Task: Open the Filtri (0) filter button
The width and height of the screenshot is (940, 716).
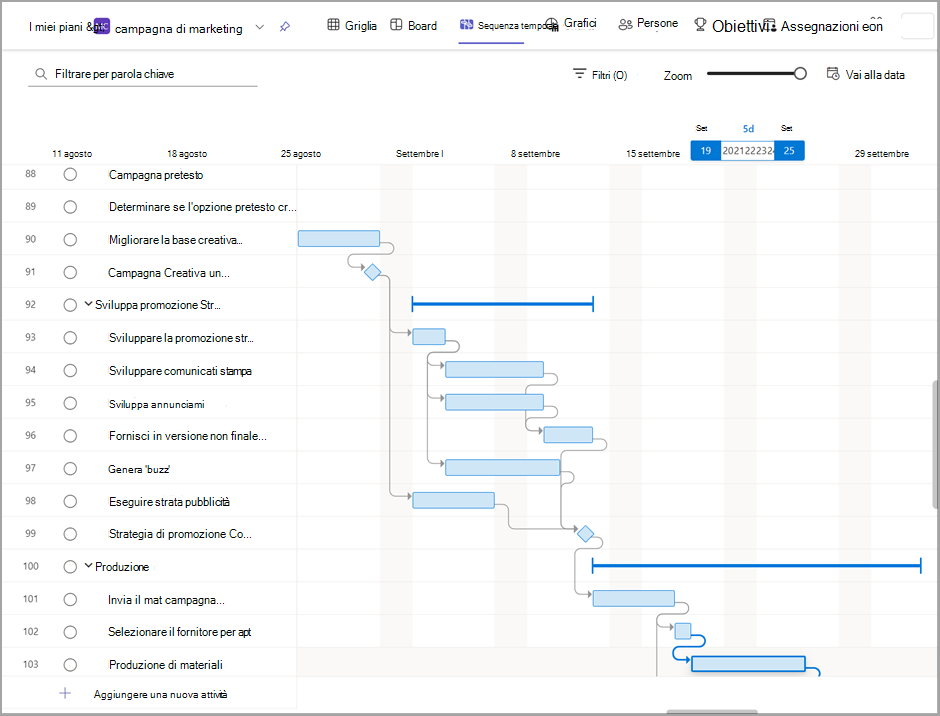Action: [x=600, y=74]
